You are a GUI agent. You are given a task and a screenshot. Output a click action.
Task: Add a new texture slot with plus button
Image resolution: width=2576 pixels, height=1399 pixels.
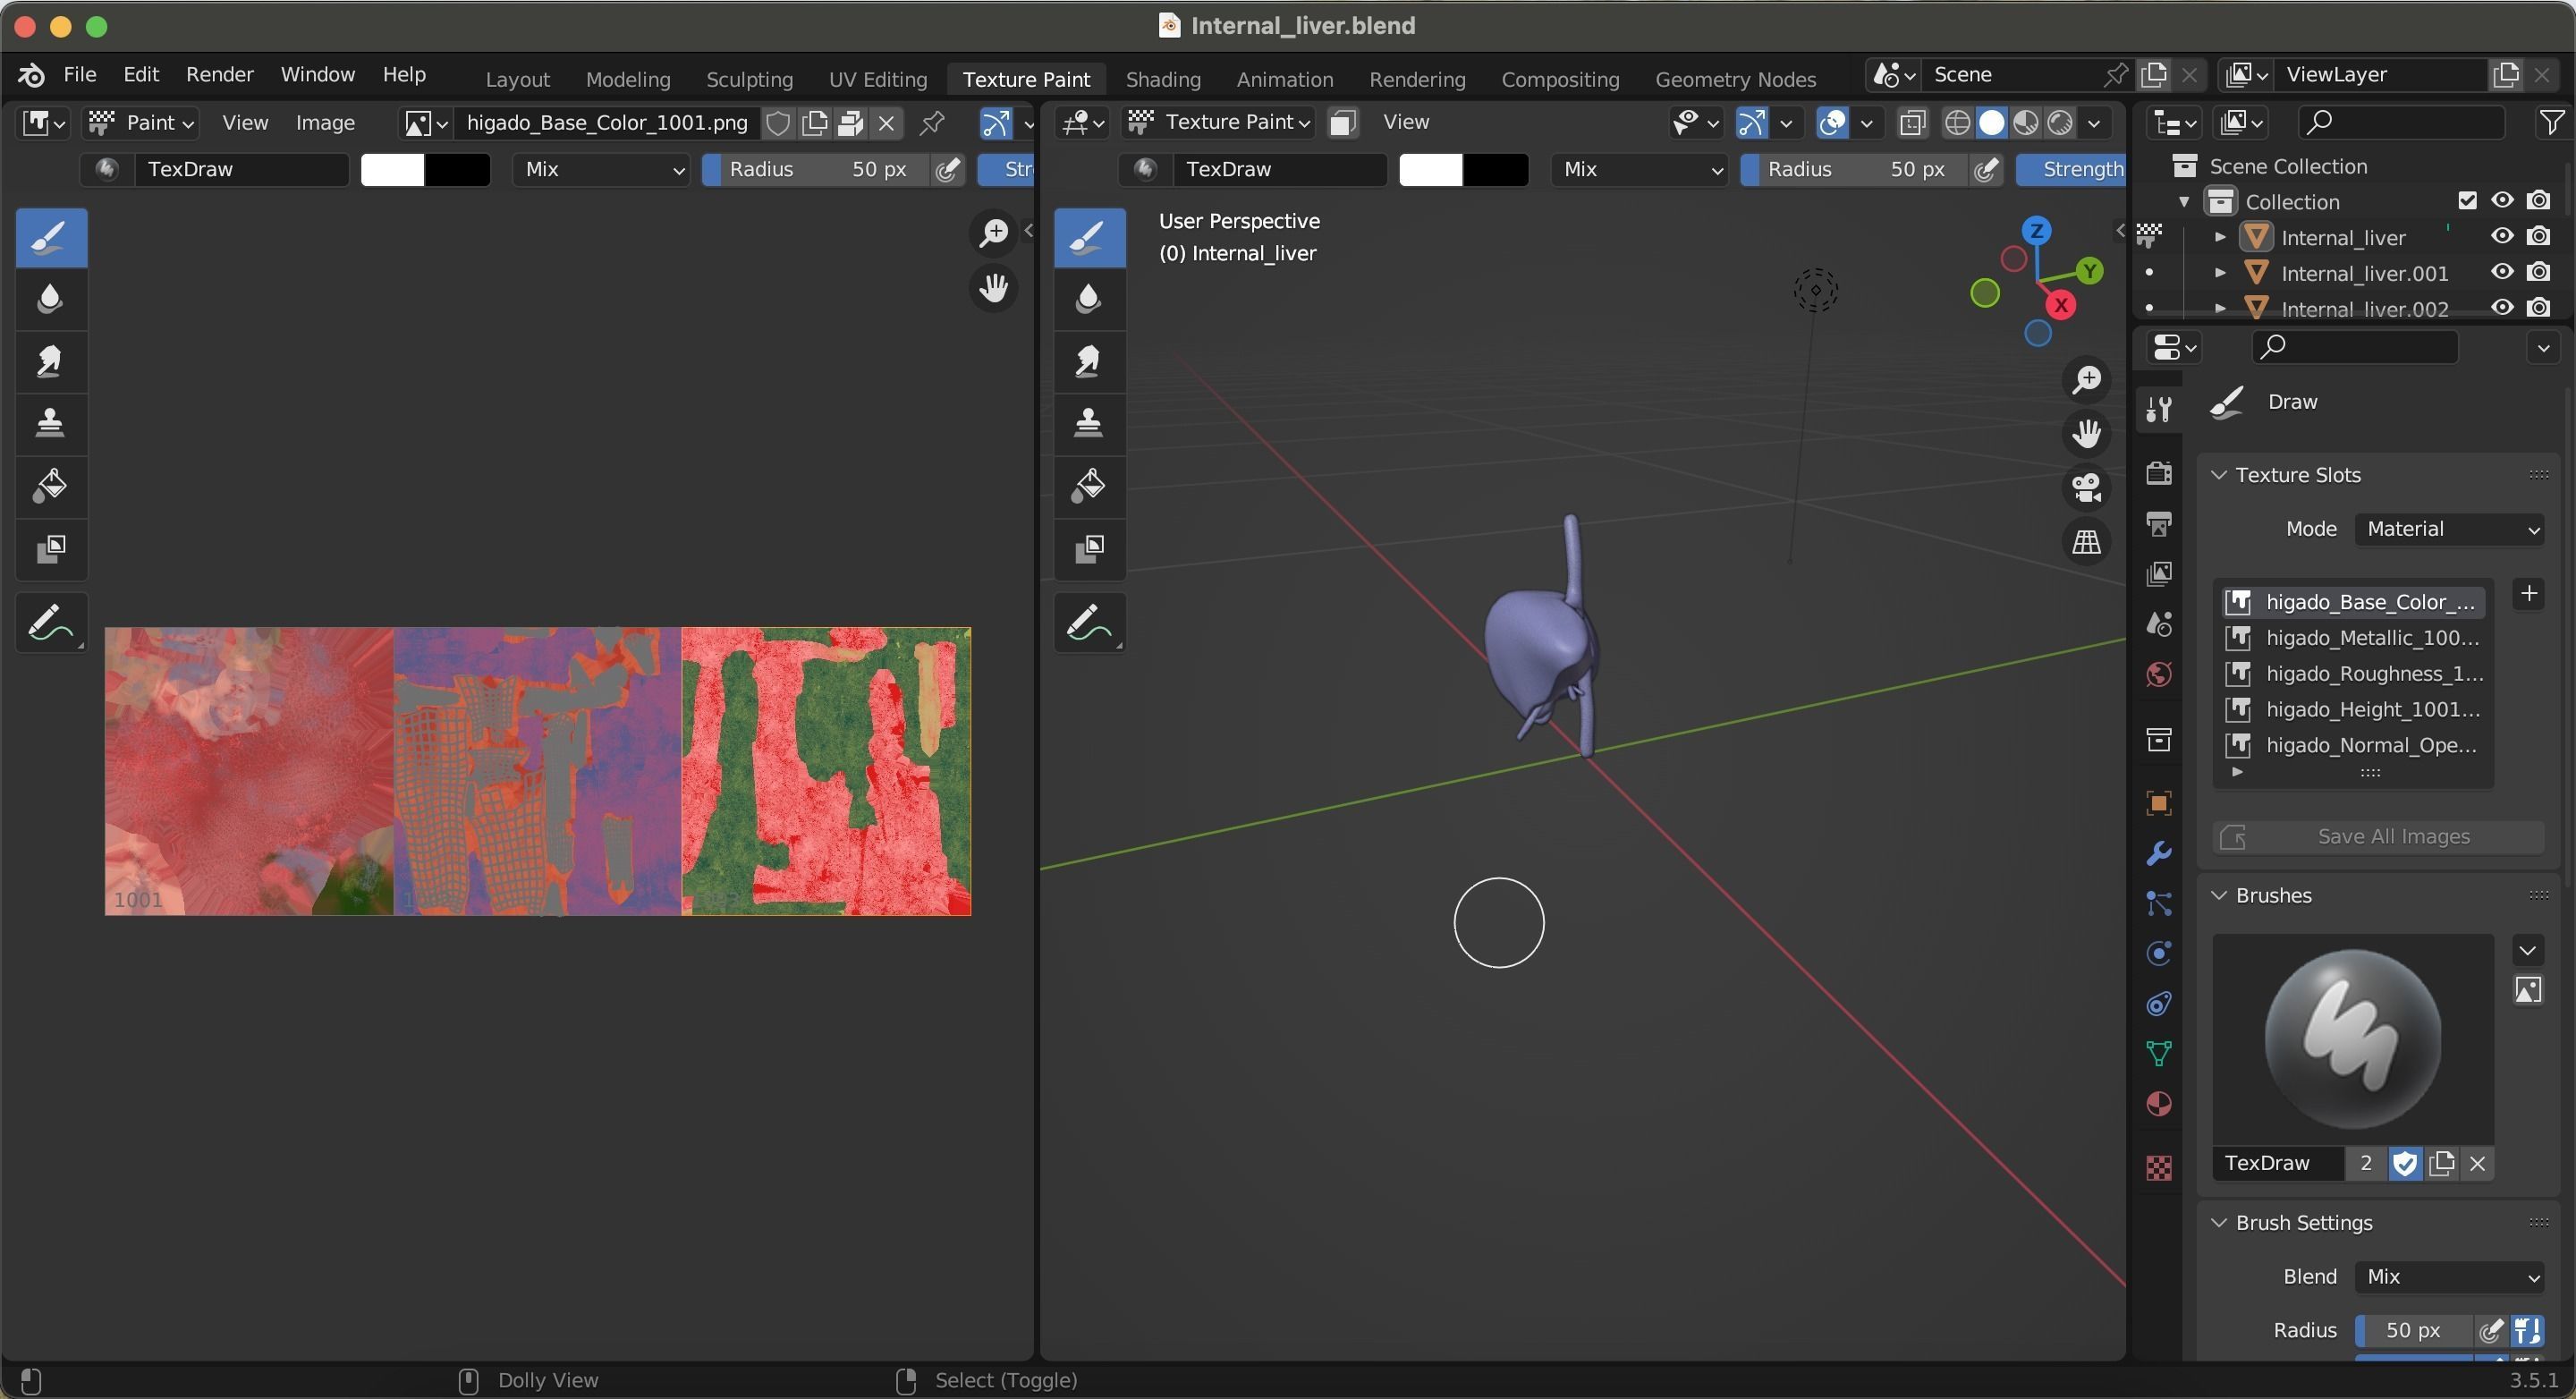point(2529,594)
